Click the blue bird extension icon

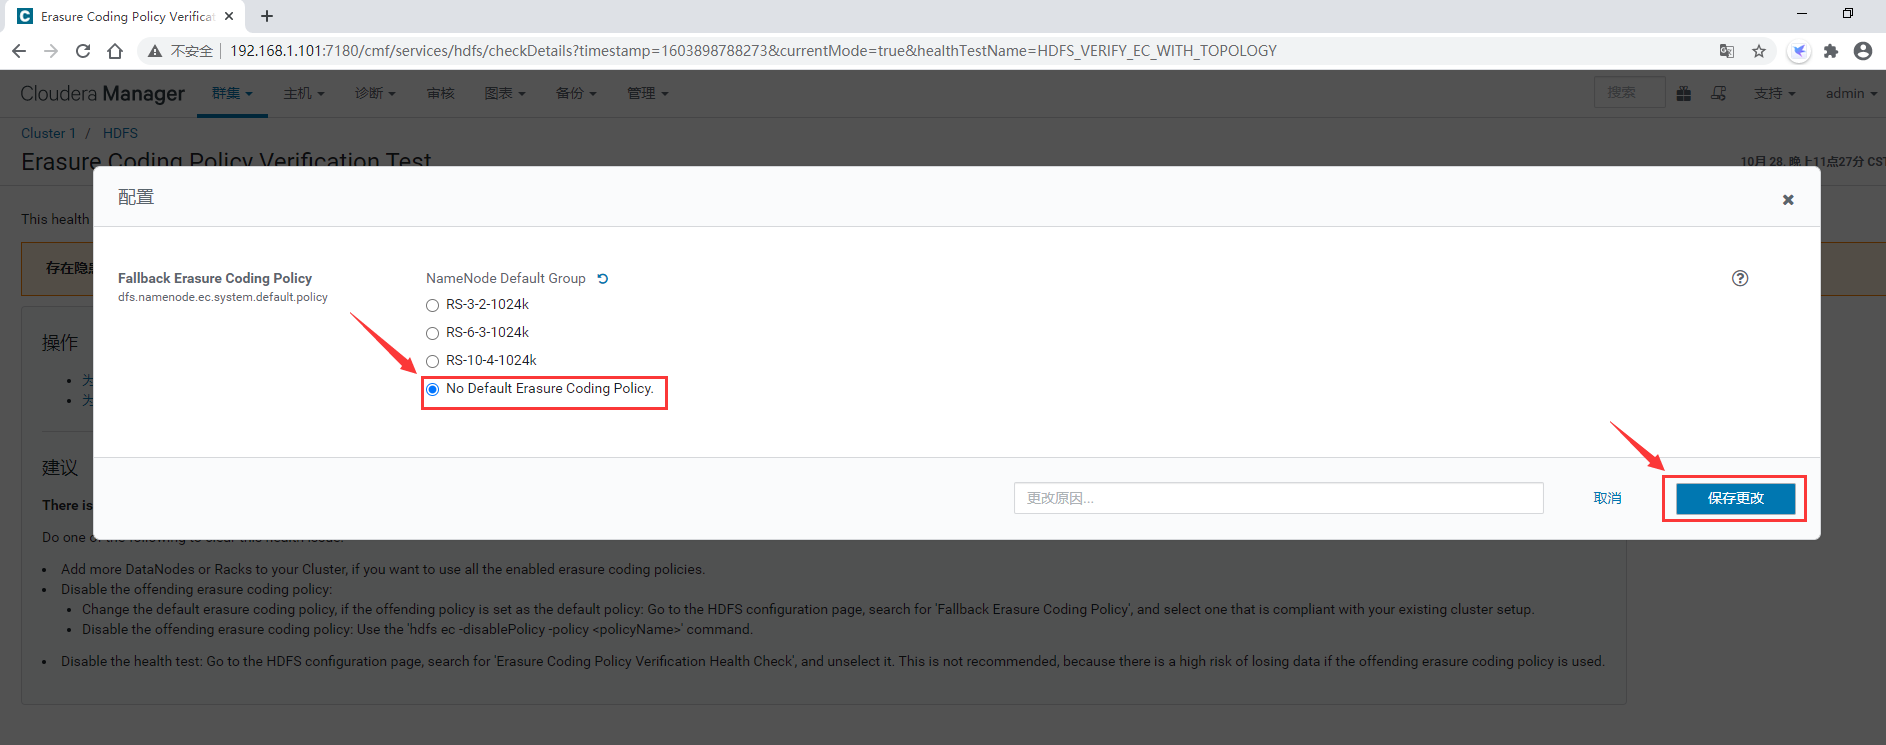coord(1799,51)
